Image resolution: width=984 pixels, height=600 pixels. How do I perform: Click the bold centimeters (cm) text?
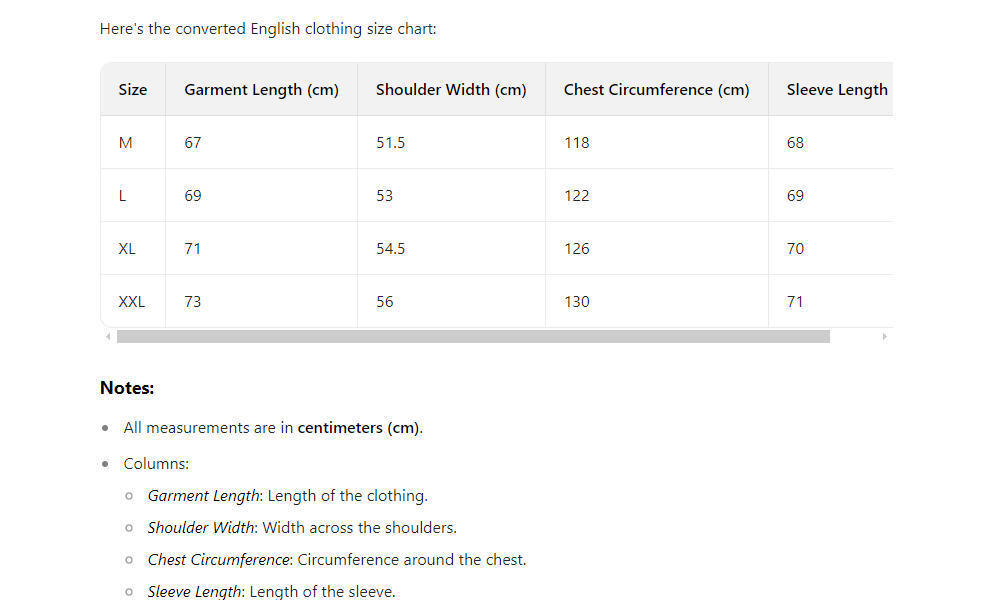click(x=359, y=428)
